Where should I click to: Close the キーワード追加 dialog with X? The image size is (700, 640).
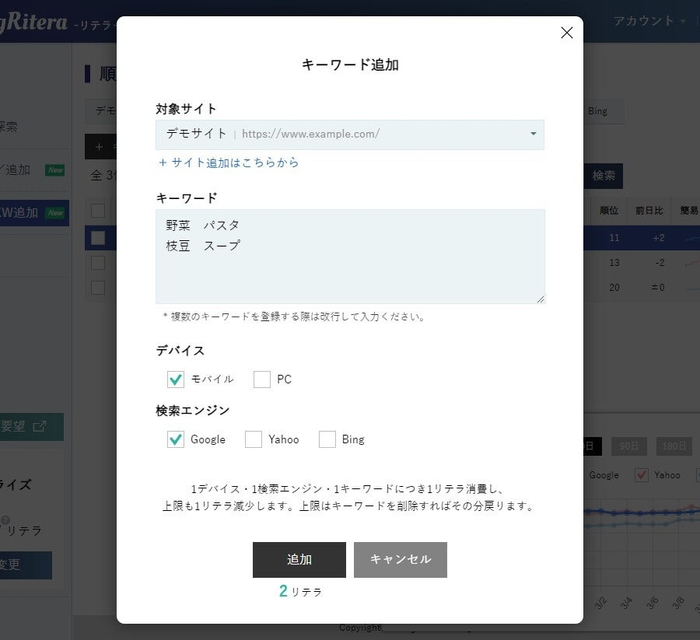pyautogui.click(x=567, y=33)
